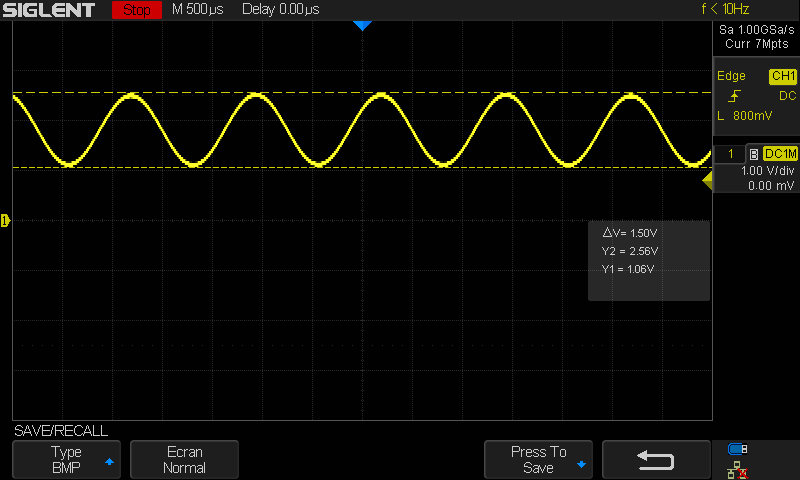Screen dimensions: 800x480
Task: Click the M 500µs timebase readout
Action: [x=198, y=10]
